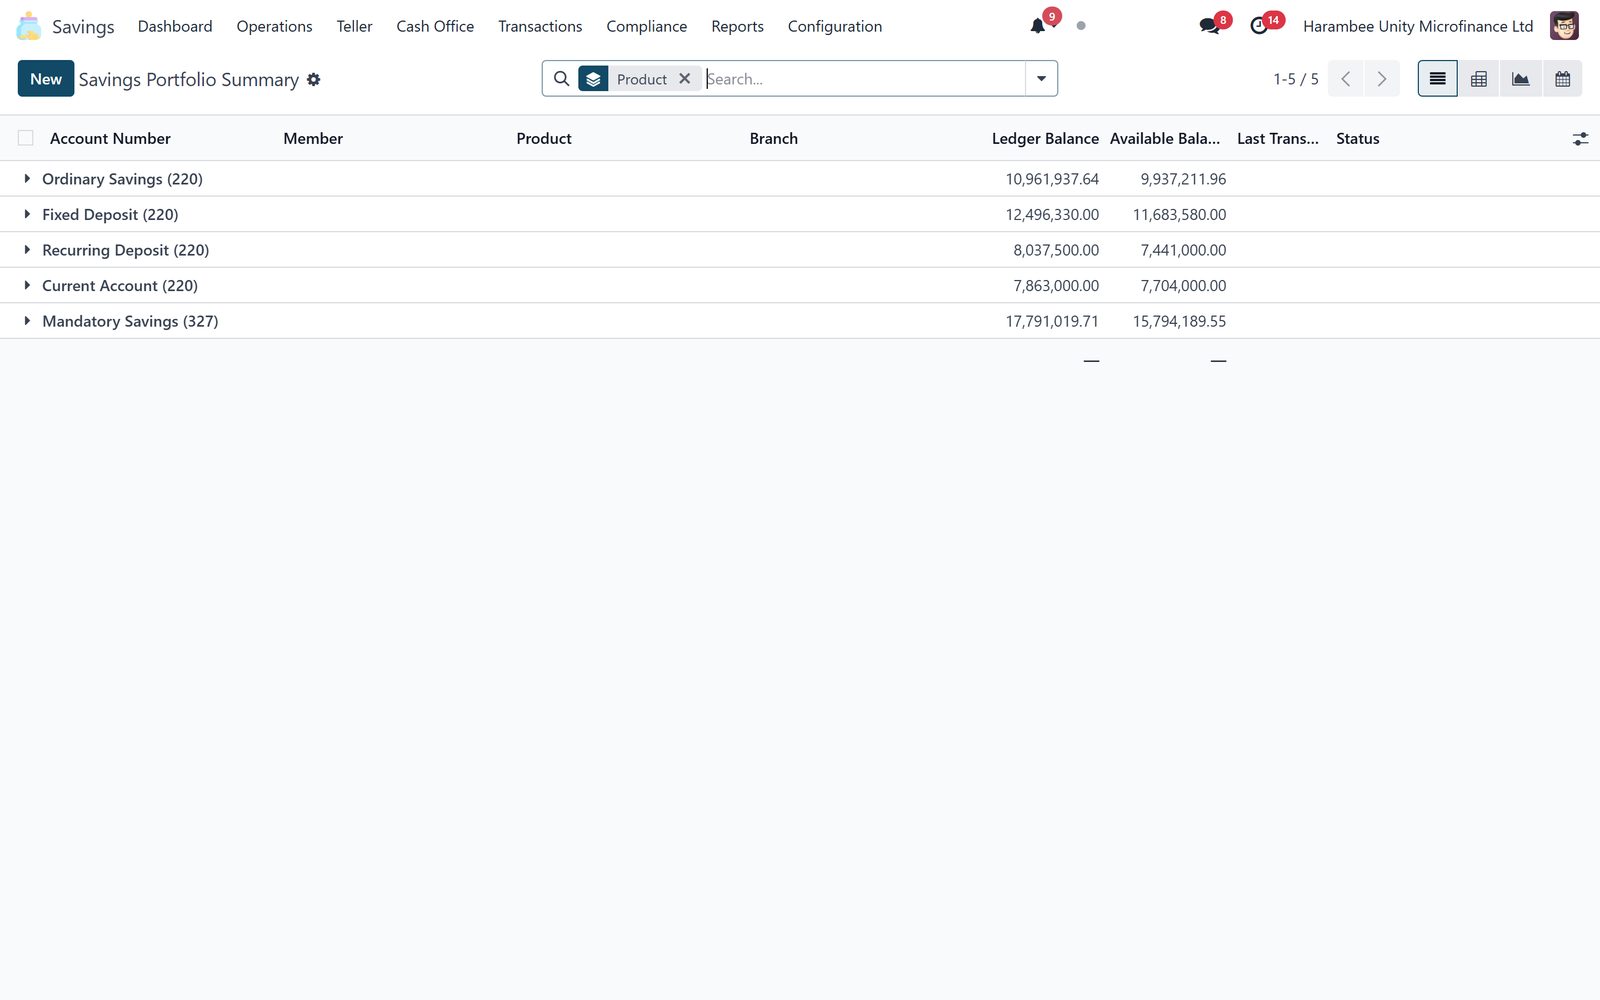Open user avatar menu
This screenshot has height=1000, width=1600.
point(1564,26)
